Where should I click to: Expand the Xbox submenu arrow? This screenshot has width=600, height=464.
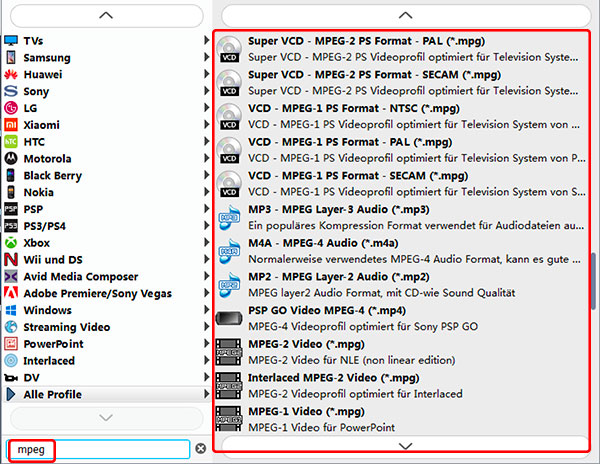tap(206, 242)
